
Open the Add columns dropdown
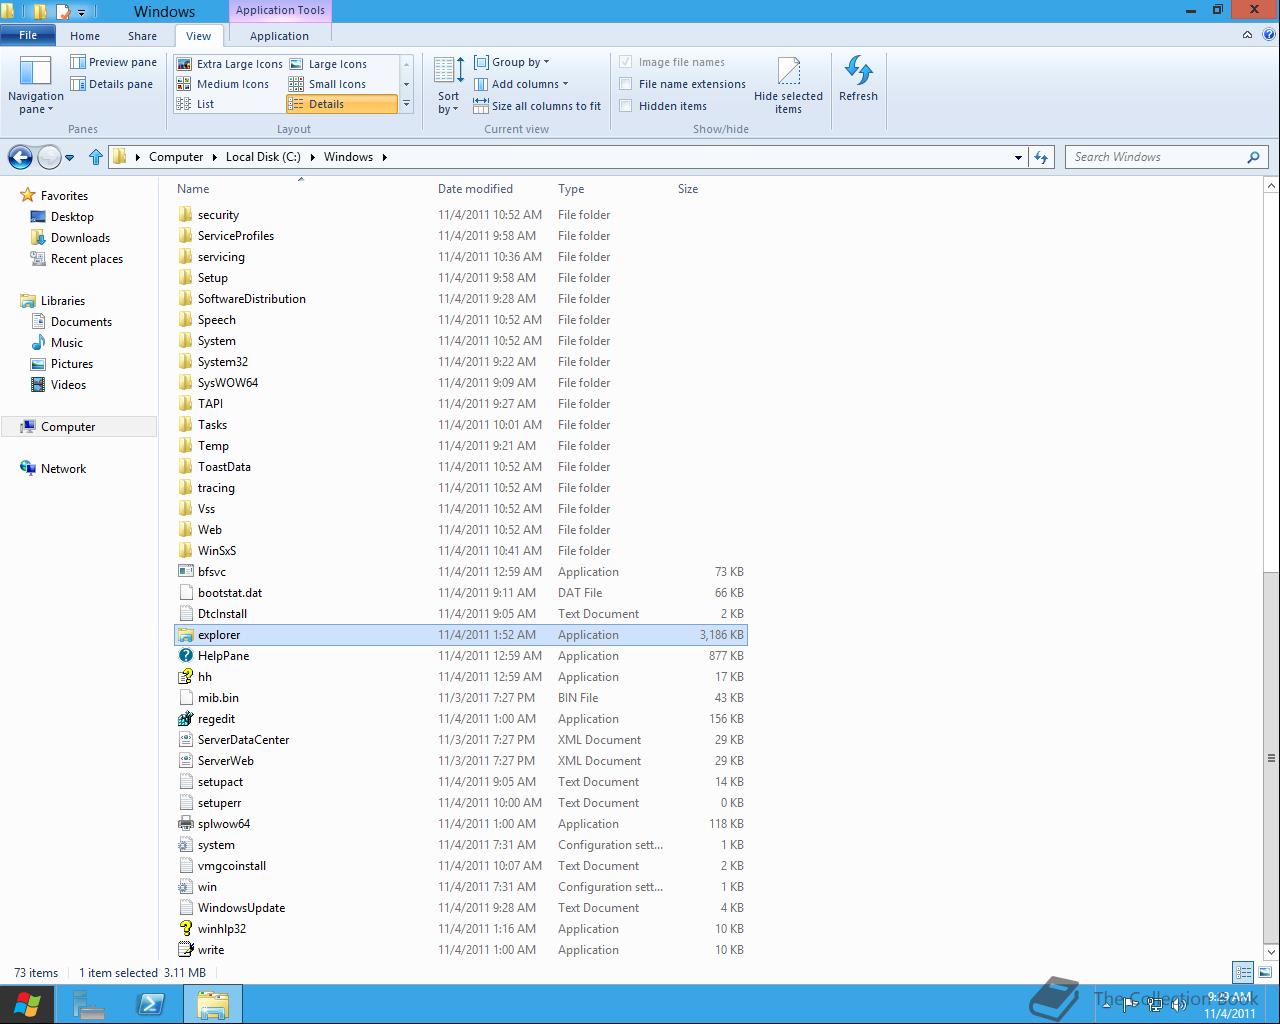[x=521, y=84]
